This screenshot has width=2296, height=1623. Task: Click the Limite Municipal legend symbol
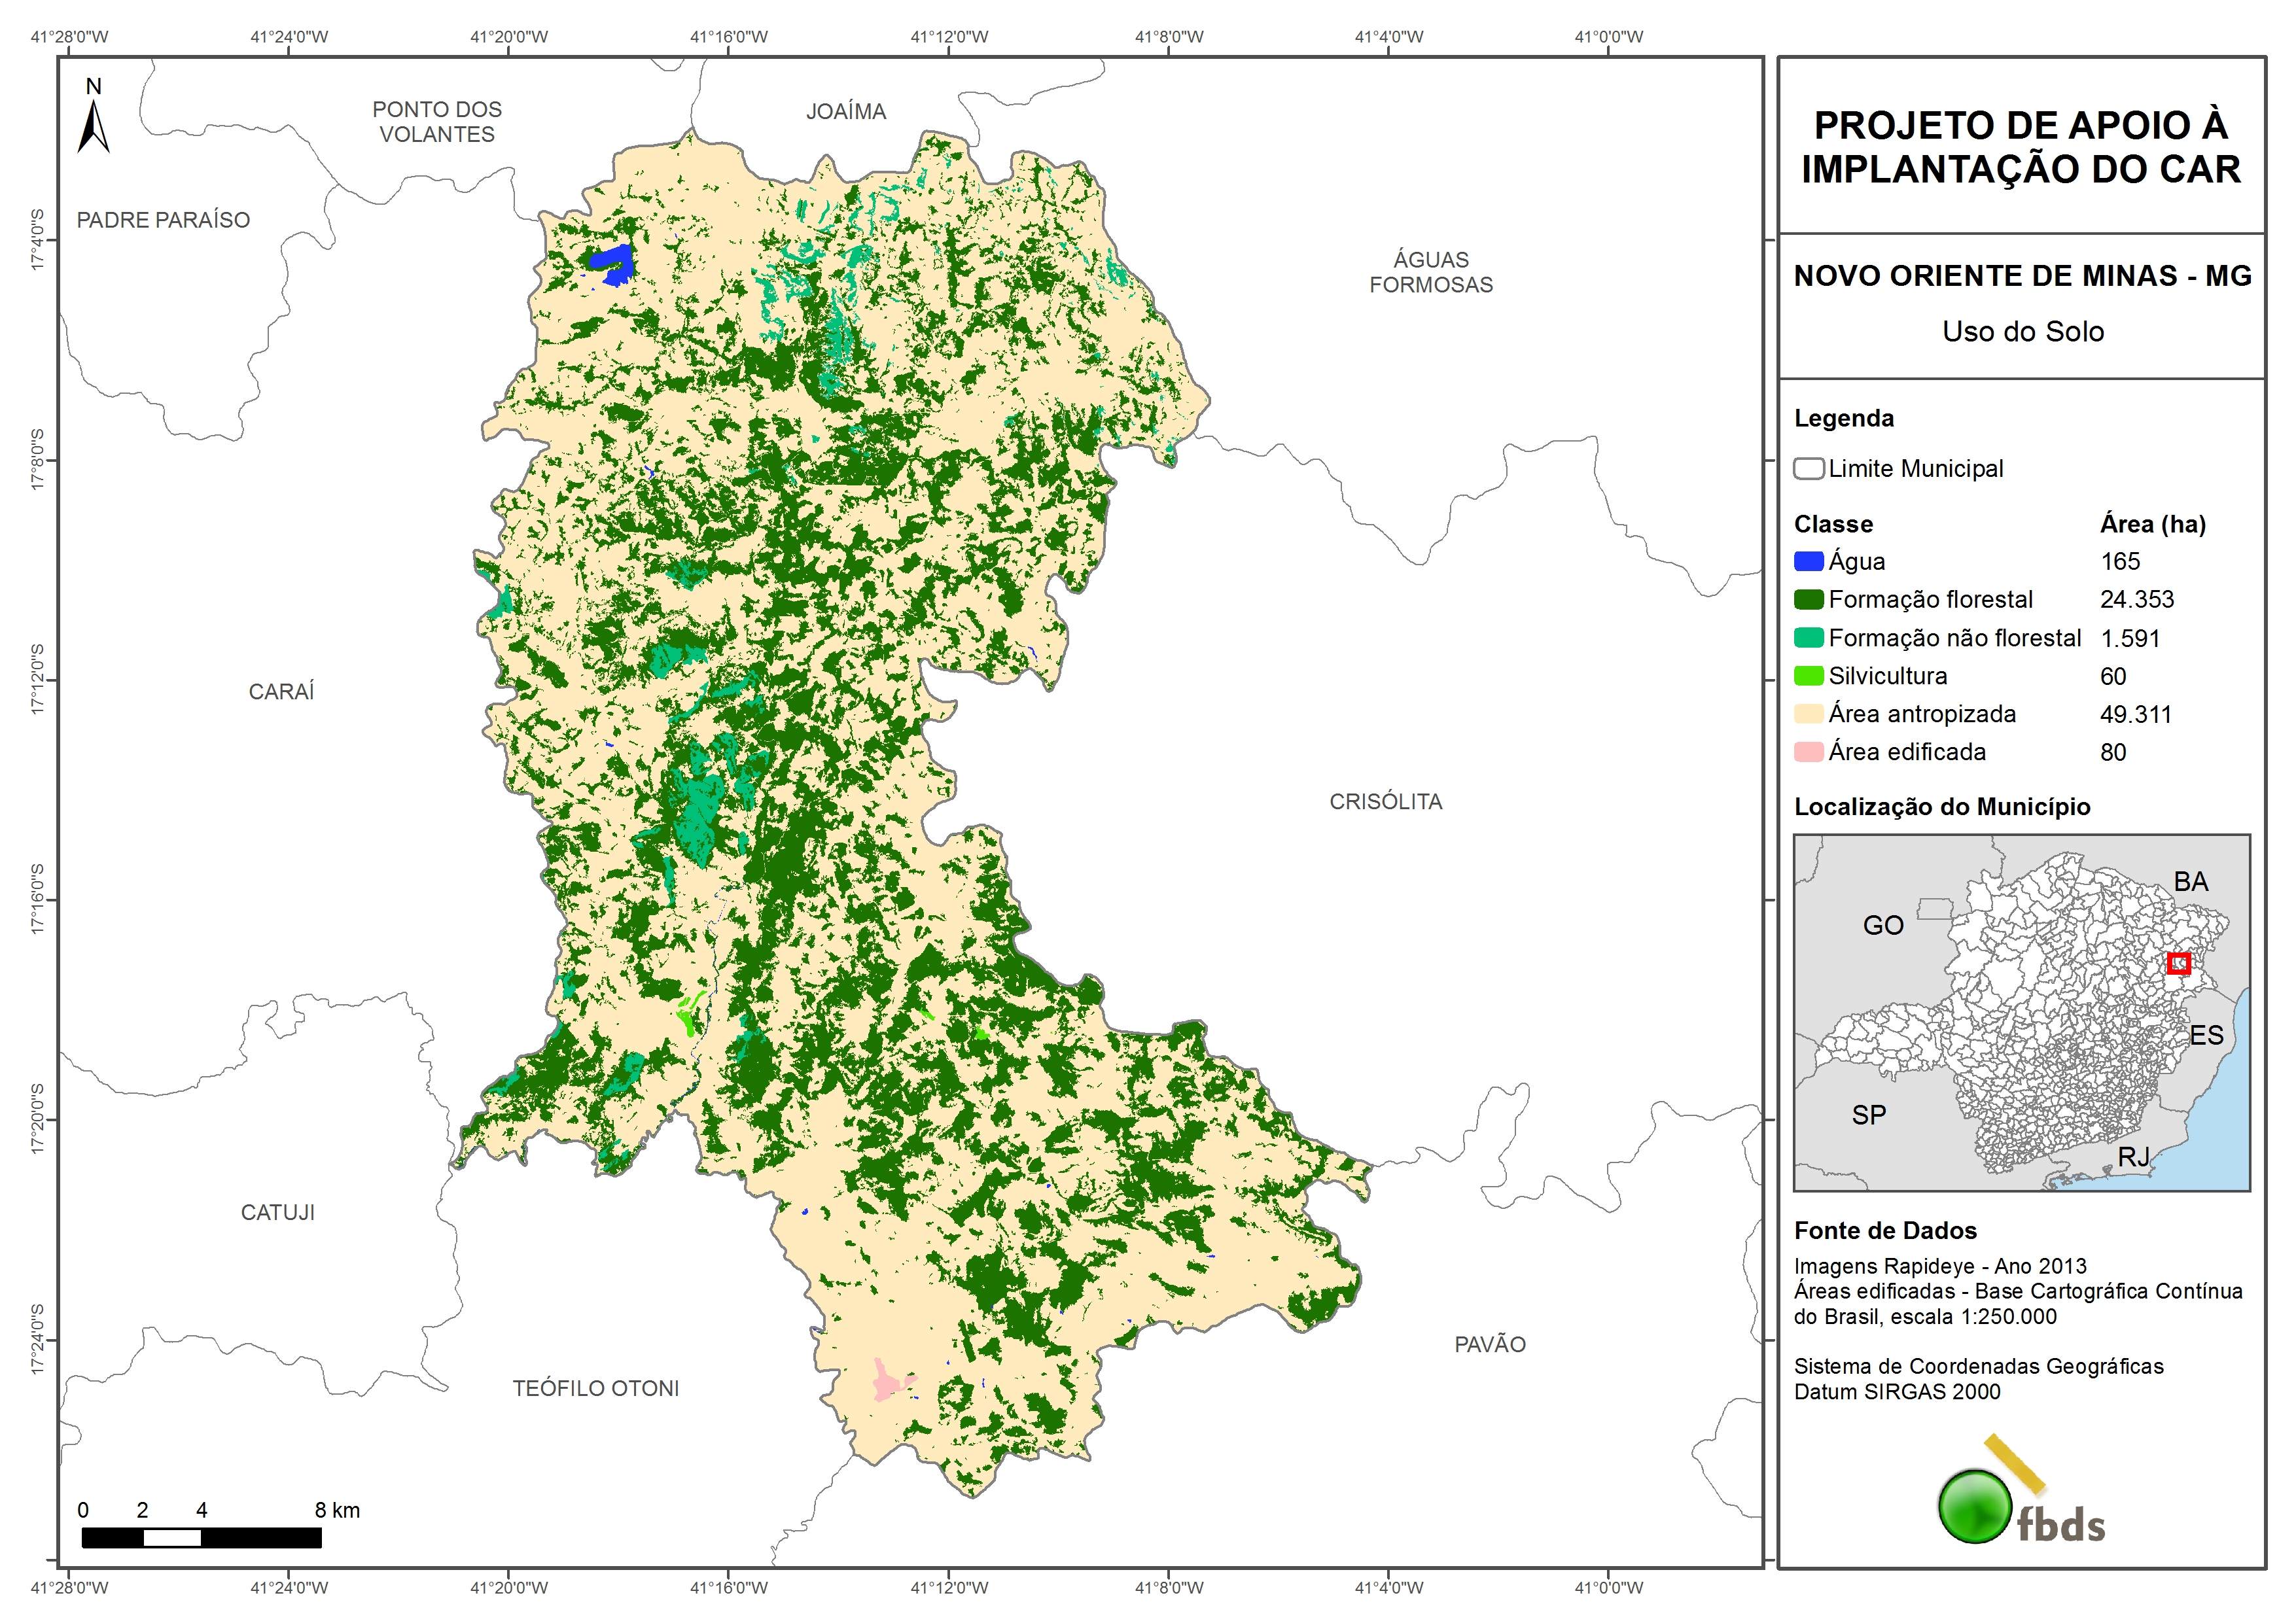tap(1808, 469)
